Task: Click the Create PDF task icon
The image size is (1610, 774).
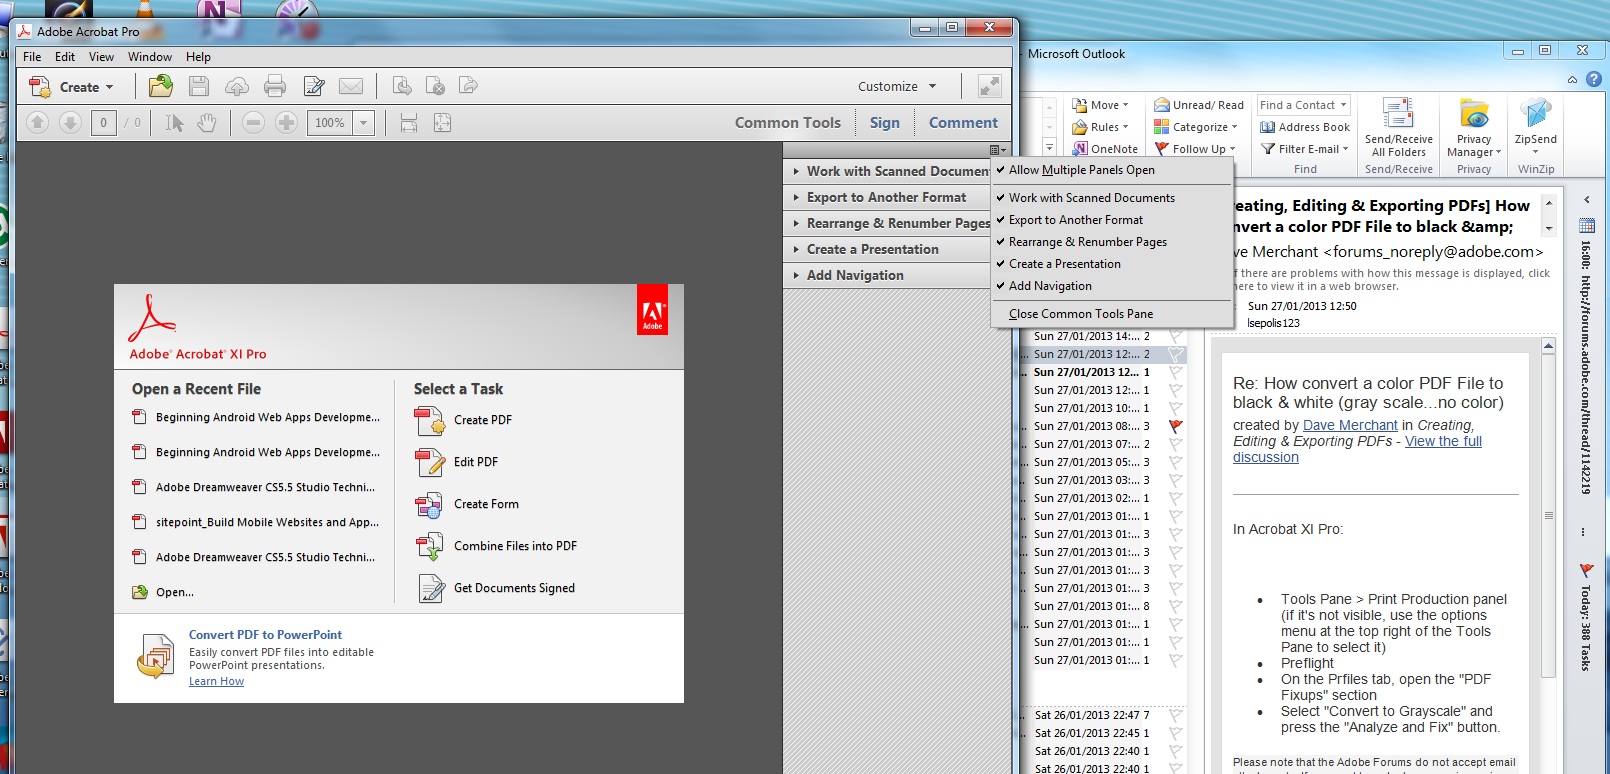Action: 430,421
